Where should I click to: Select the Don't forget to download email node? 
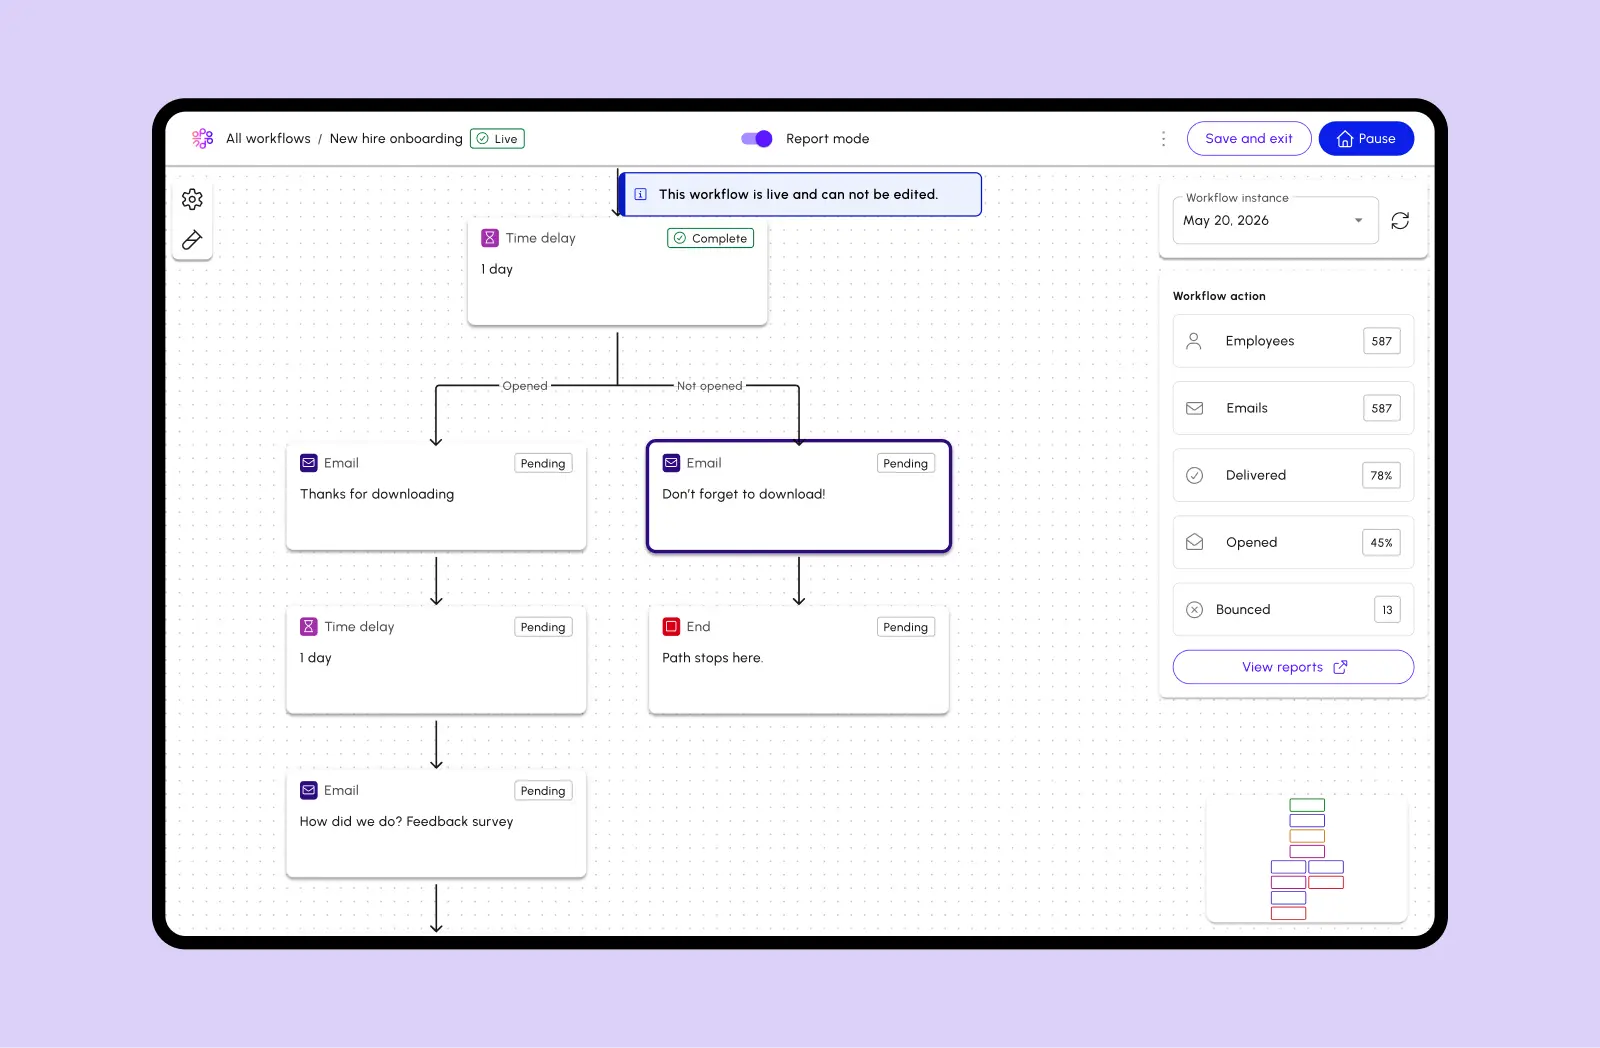point(799,496)
